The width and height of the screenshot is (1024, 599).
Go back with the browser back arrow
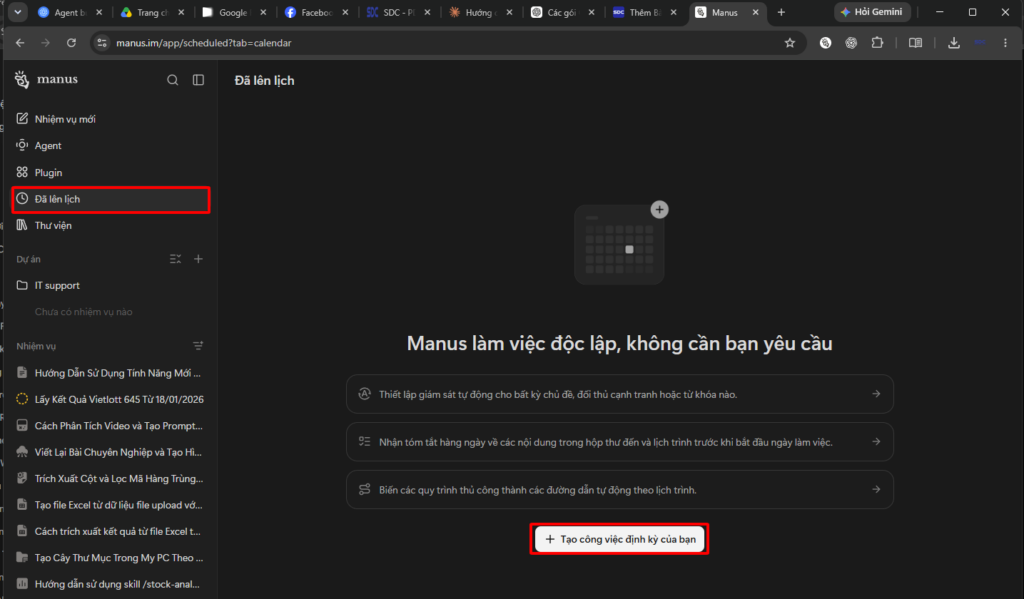20,43
